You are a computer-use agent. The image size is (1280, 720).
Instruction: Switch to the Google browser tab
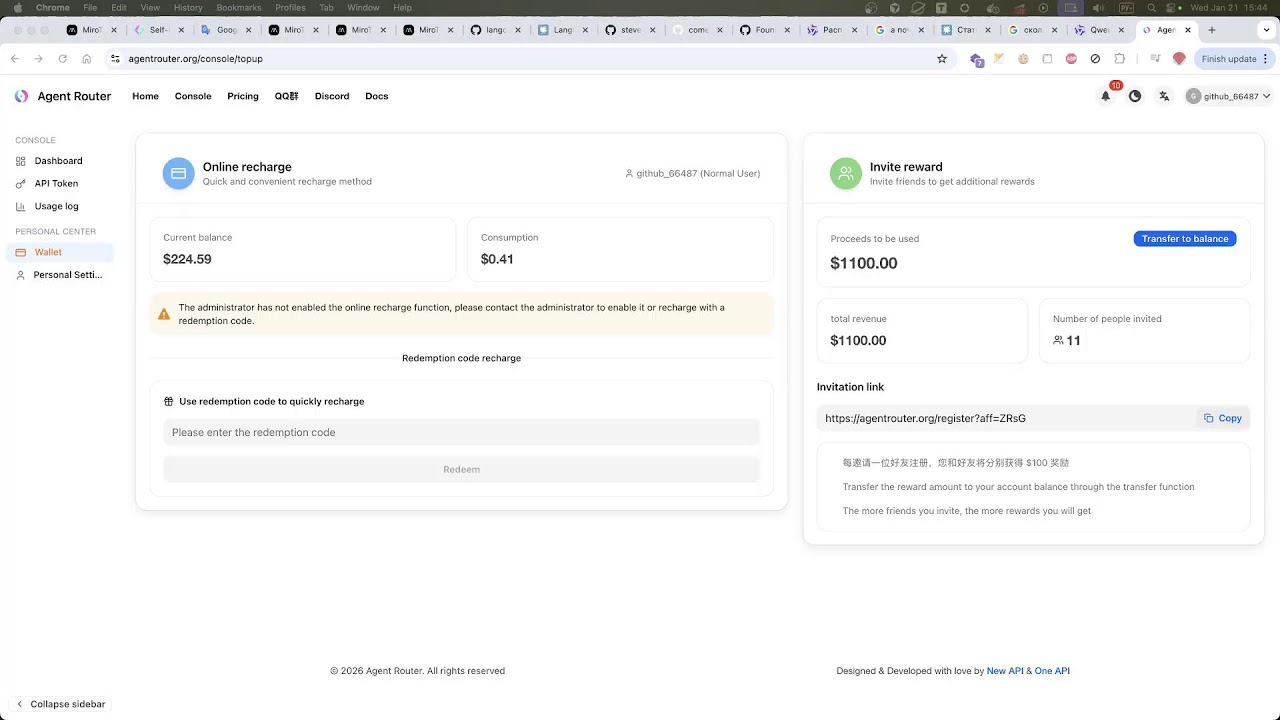[224, 30]
